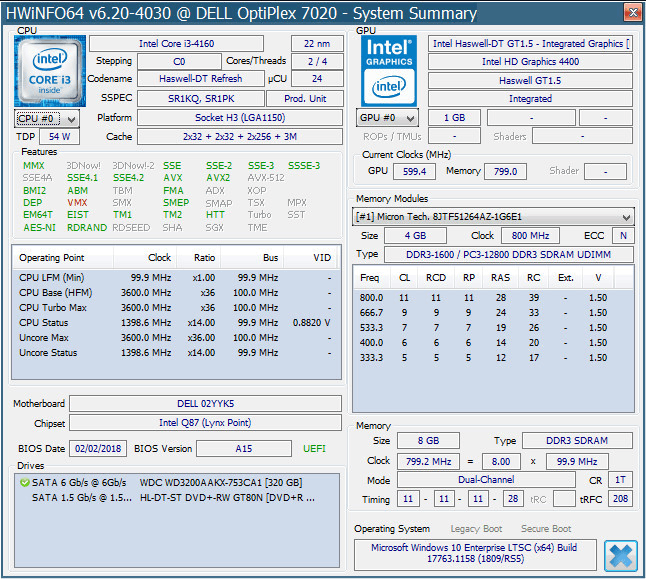This screenshot has height=579, width=646.
Task: Click the Intel HD Graphics 4400 field
Action: pos(530,62)
